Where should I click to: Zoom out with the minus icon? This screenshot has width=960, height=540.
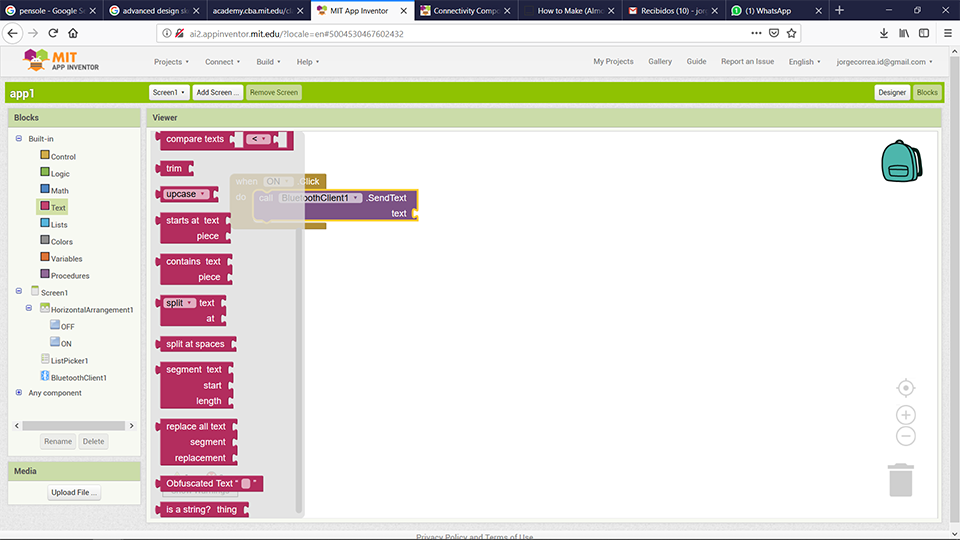(x=906, y=437)
